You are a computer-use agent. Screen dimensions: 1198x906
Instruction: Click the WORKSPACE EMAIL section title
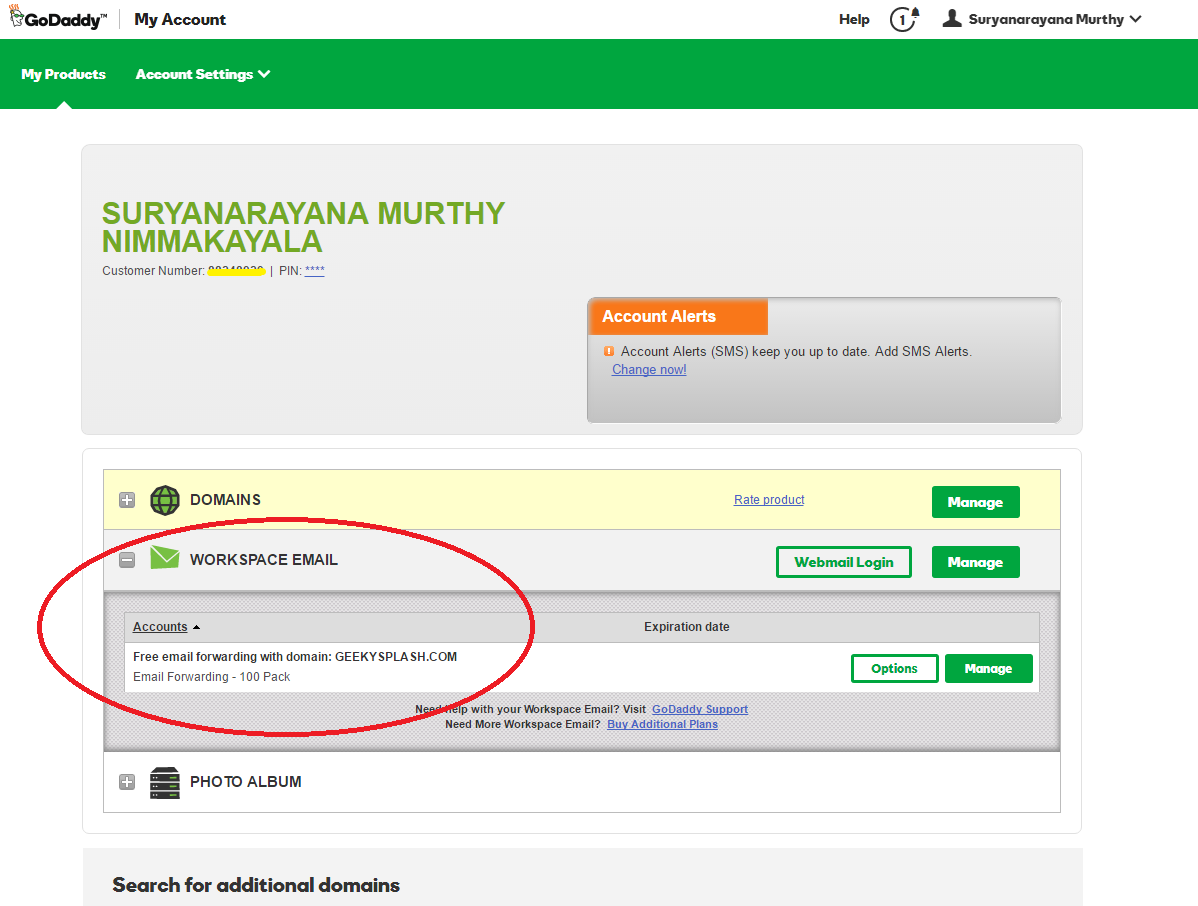tap(264, 560)
